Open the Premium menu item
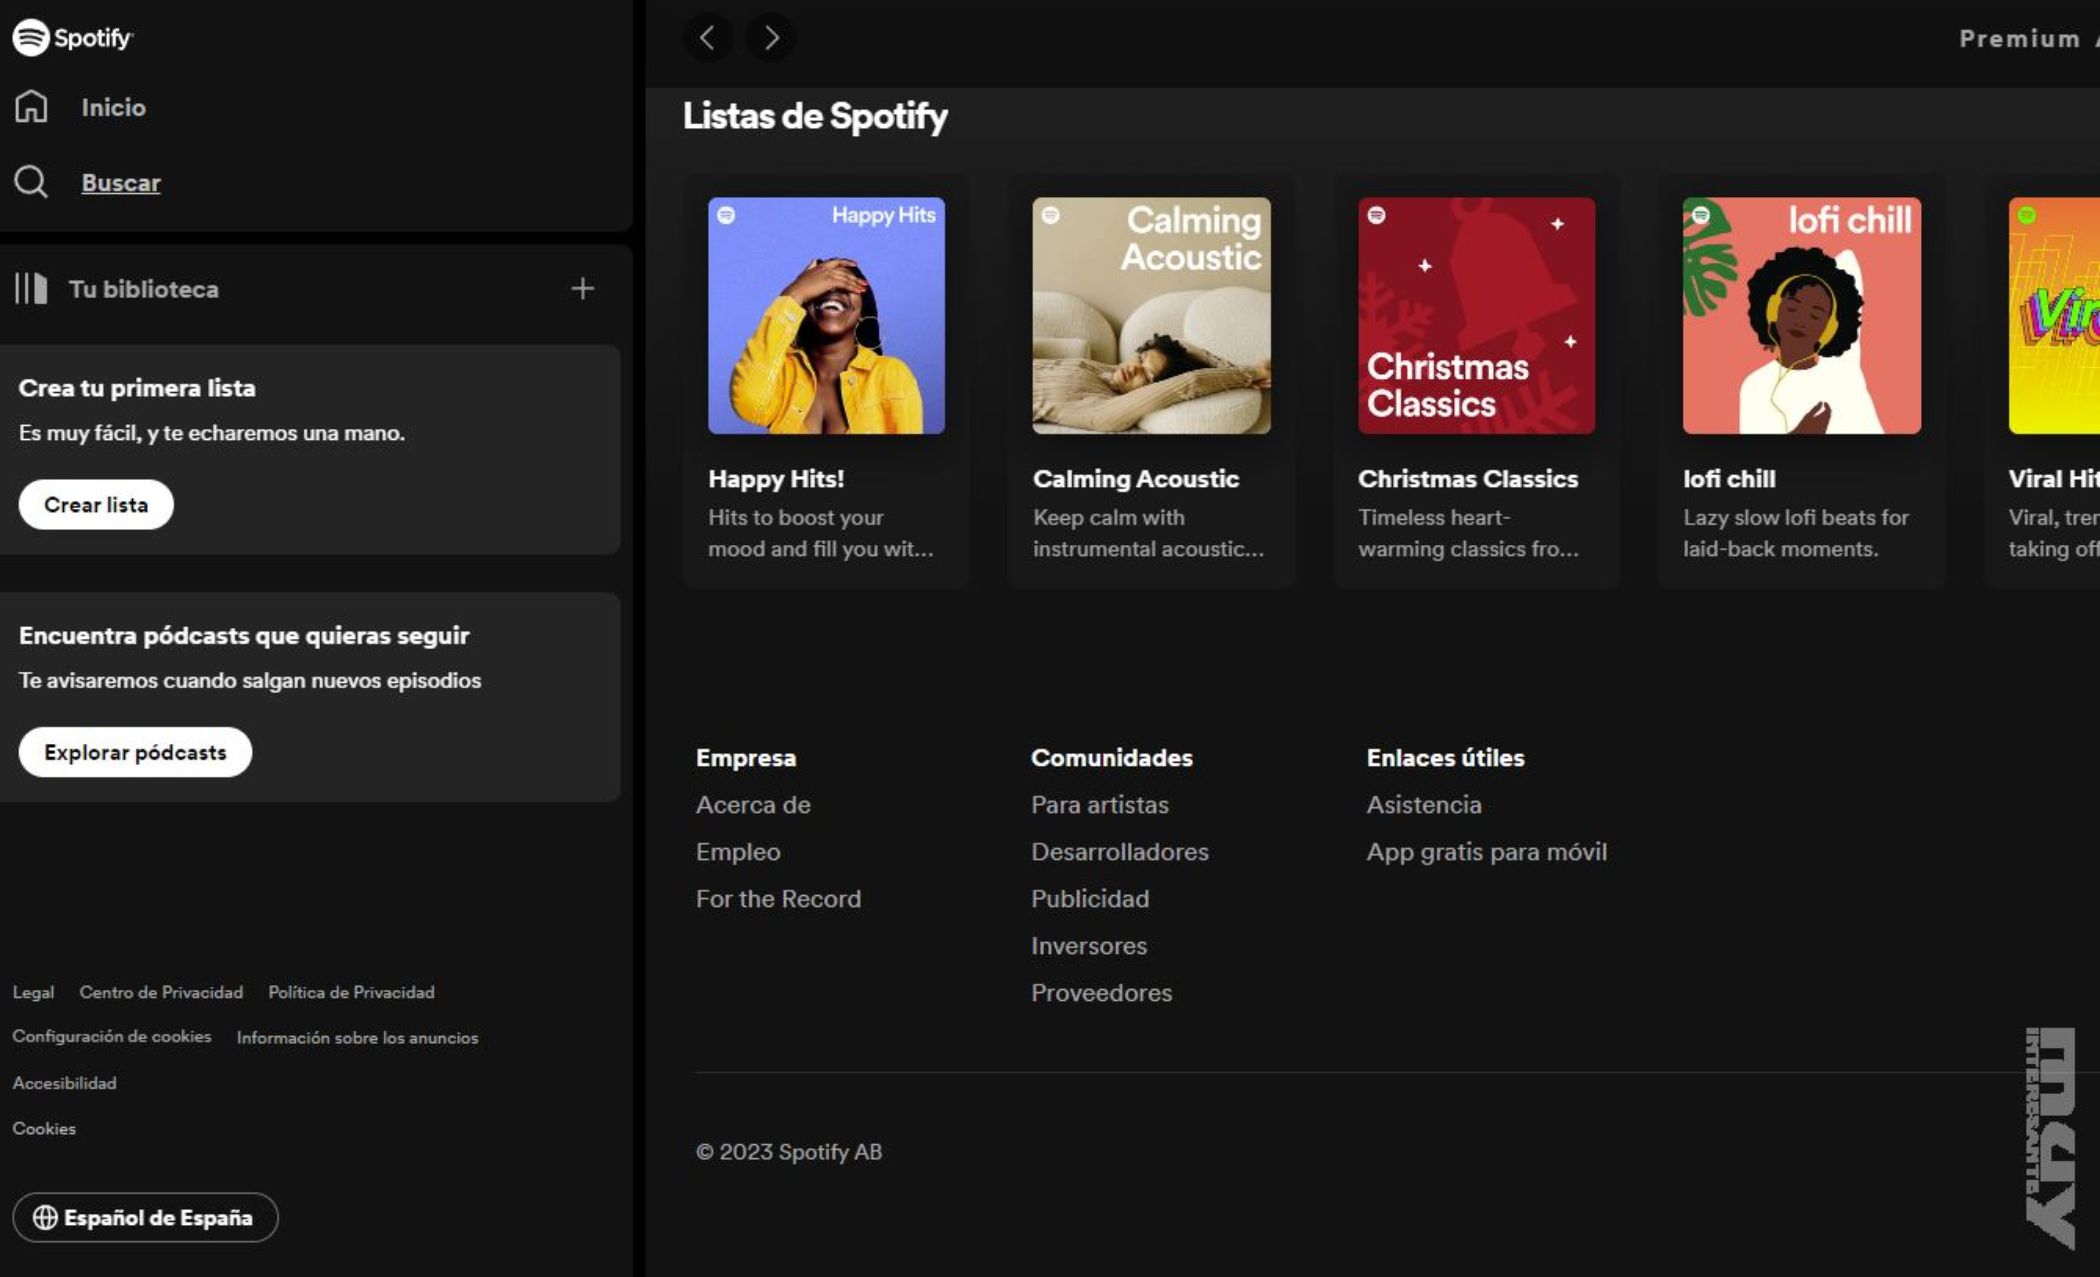The height and width of the screenshot is (1277, 2100). tap(2021, 38)
